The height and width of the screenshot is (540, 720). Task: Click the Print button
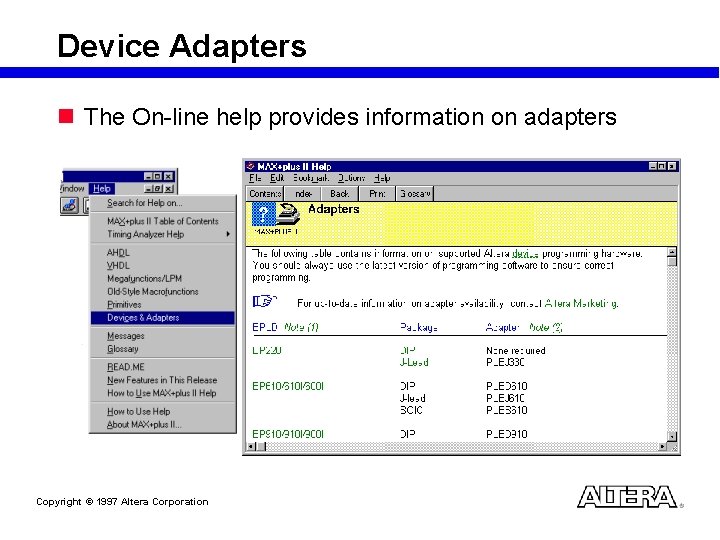click(x=377, y=194)
